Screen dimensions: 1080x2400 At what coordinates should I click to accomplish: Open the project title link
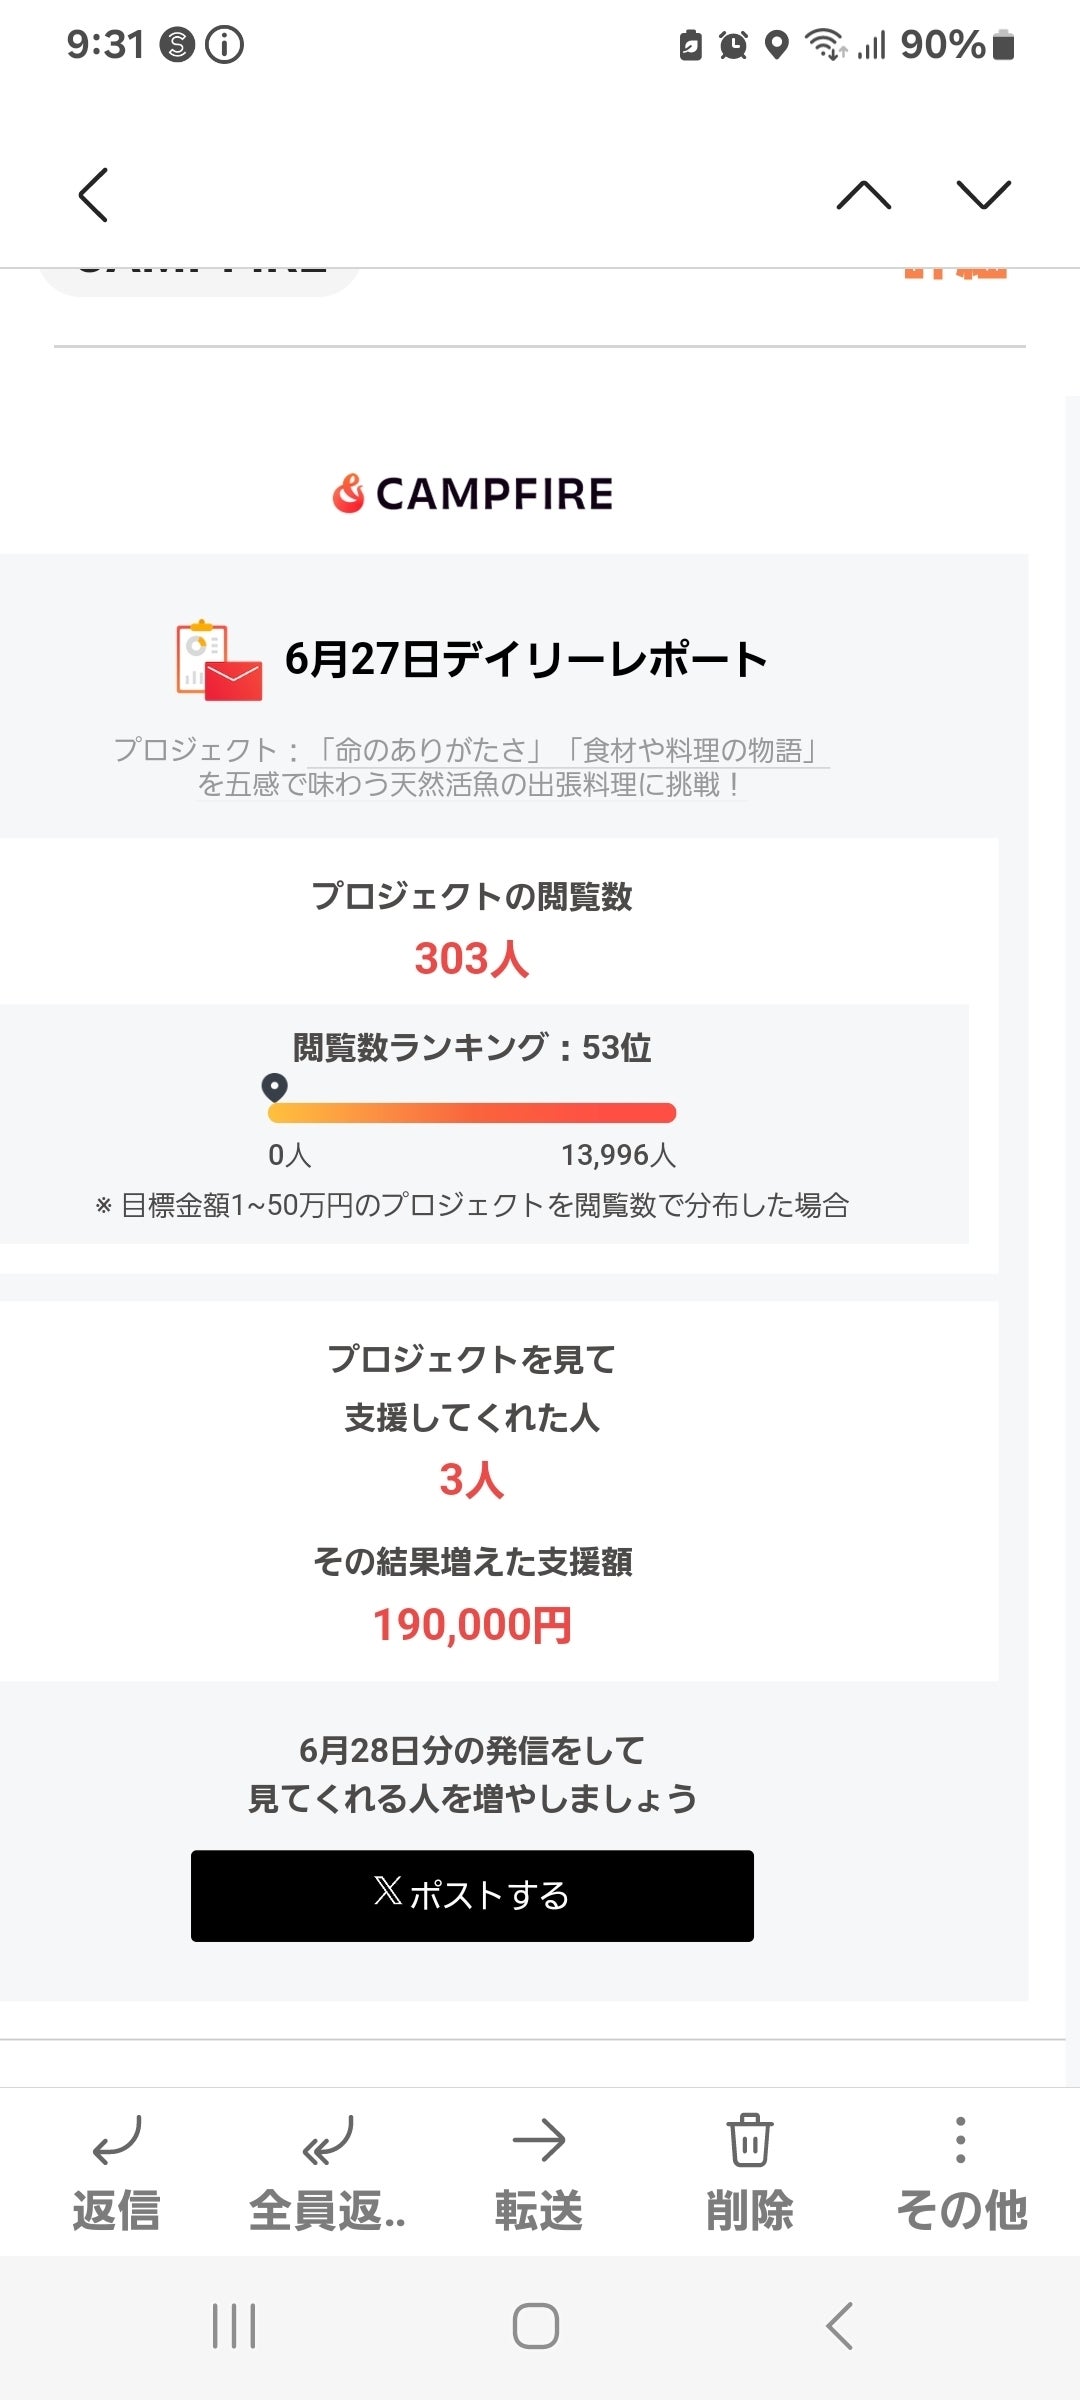point(470,767)
